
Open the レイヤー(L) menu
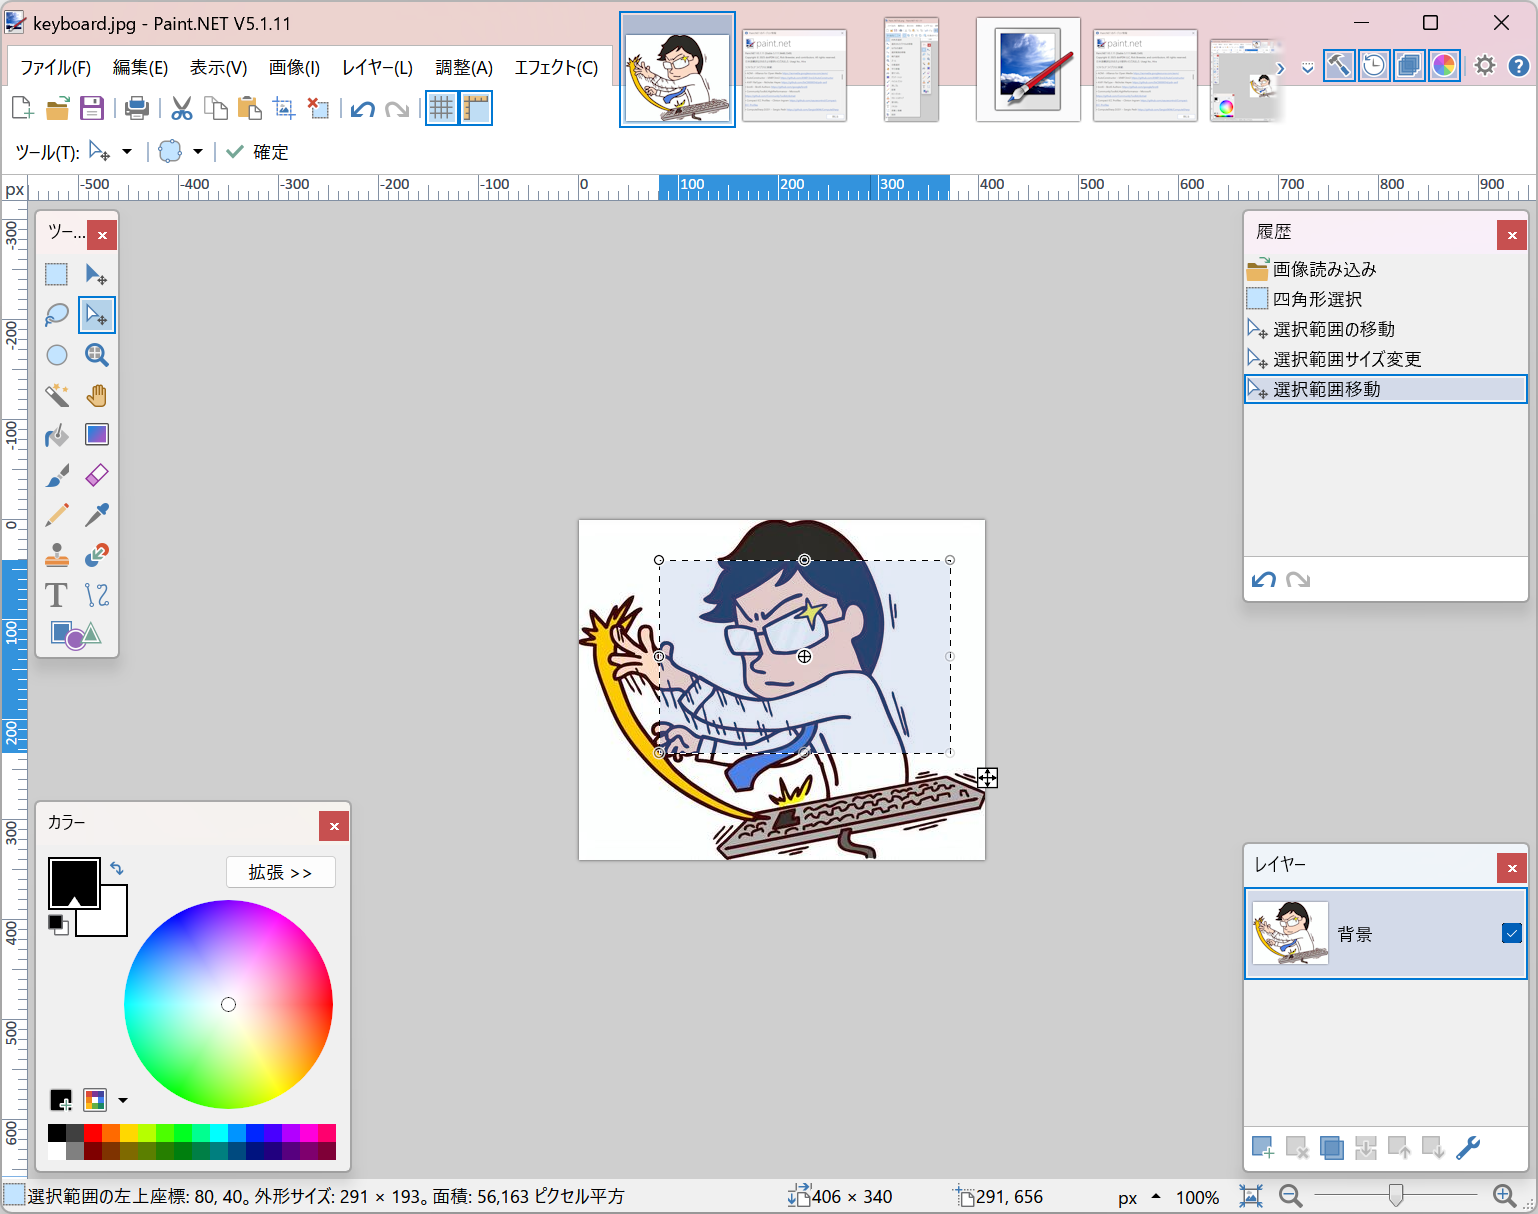377,67
